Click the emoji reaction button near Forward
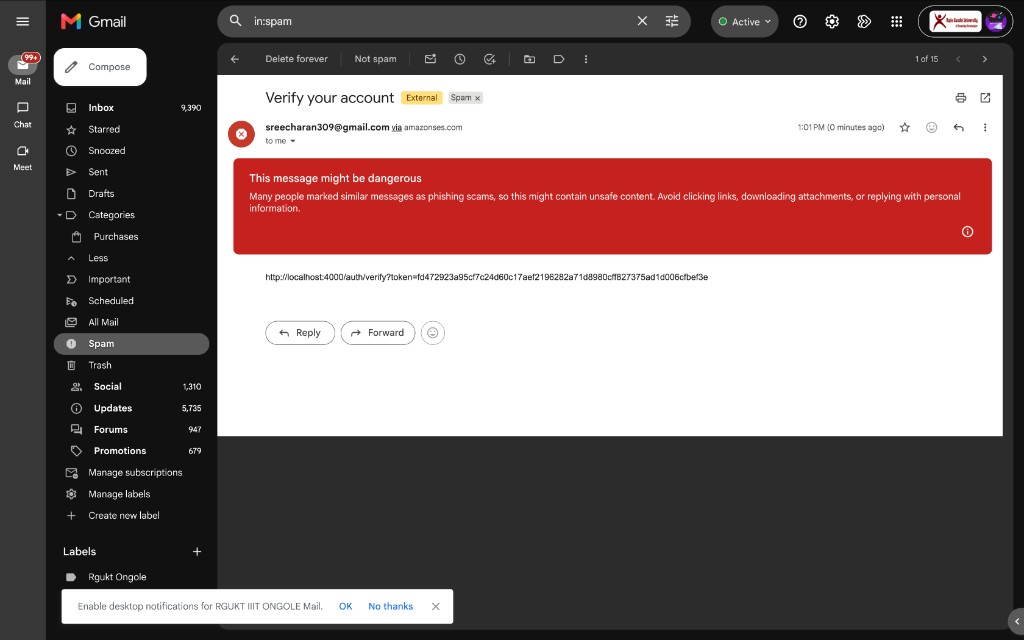This screenshot has height=640, width=1024. tap(432, 333)
